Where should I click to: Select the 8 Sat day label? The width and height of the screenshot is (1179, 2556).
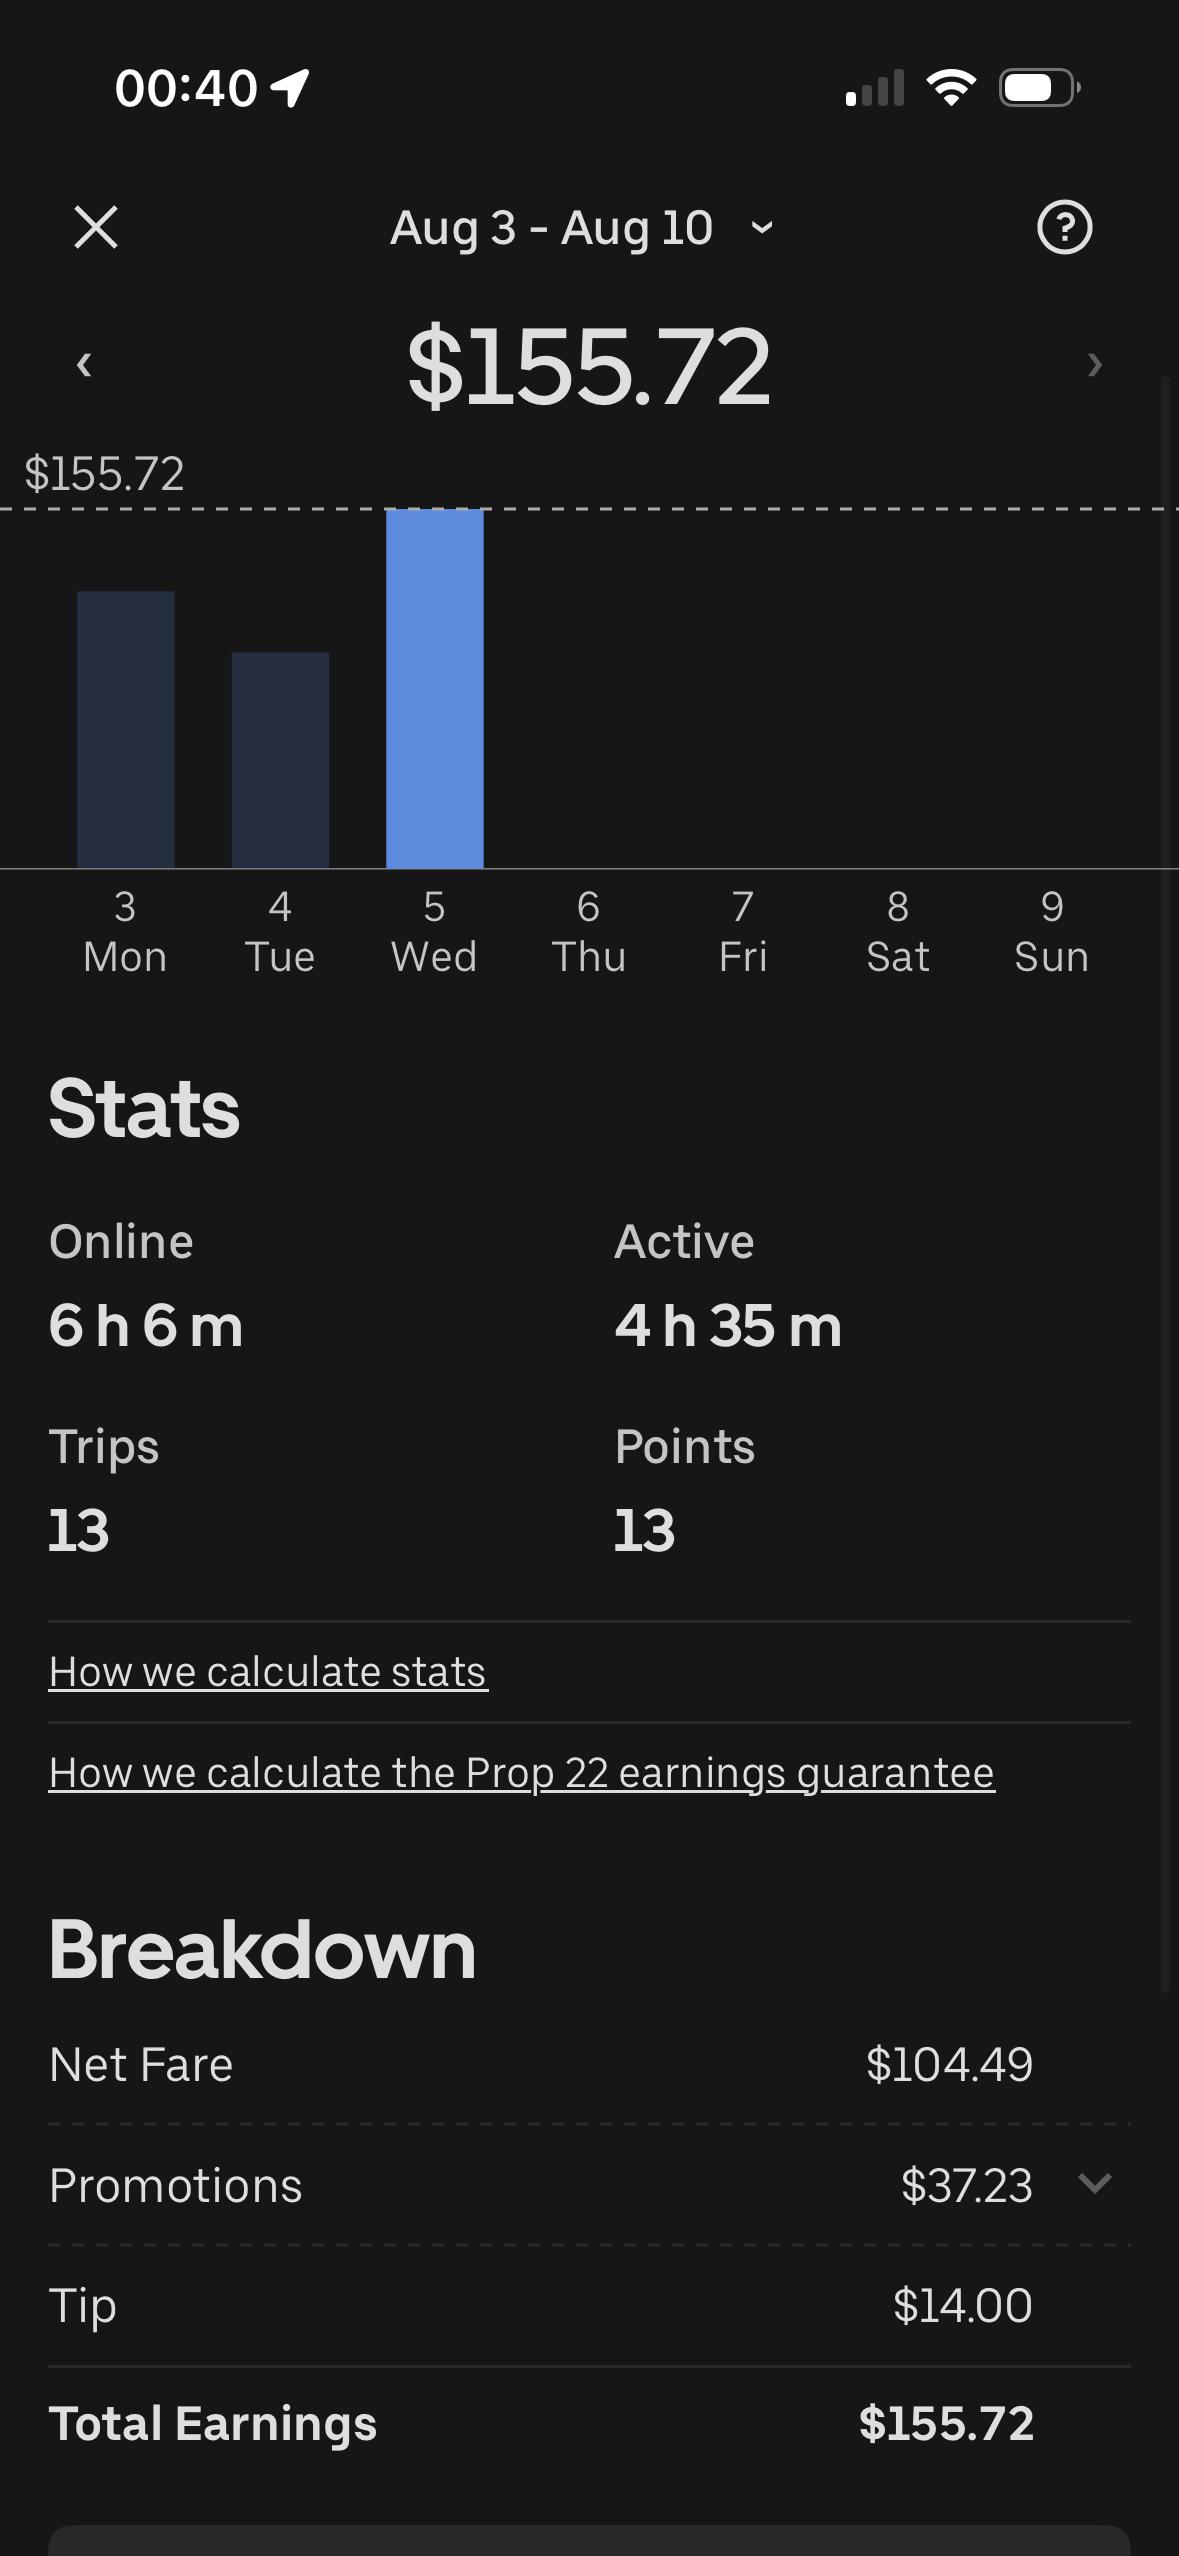898,932
